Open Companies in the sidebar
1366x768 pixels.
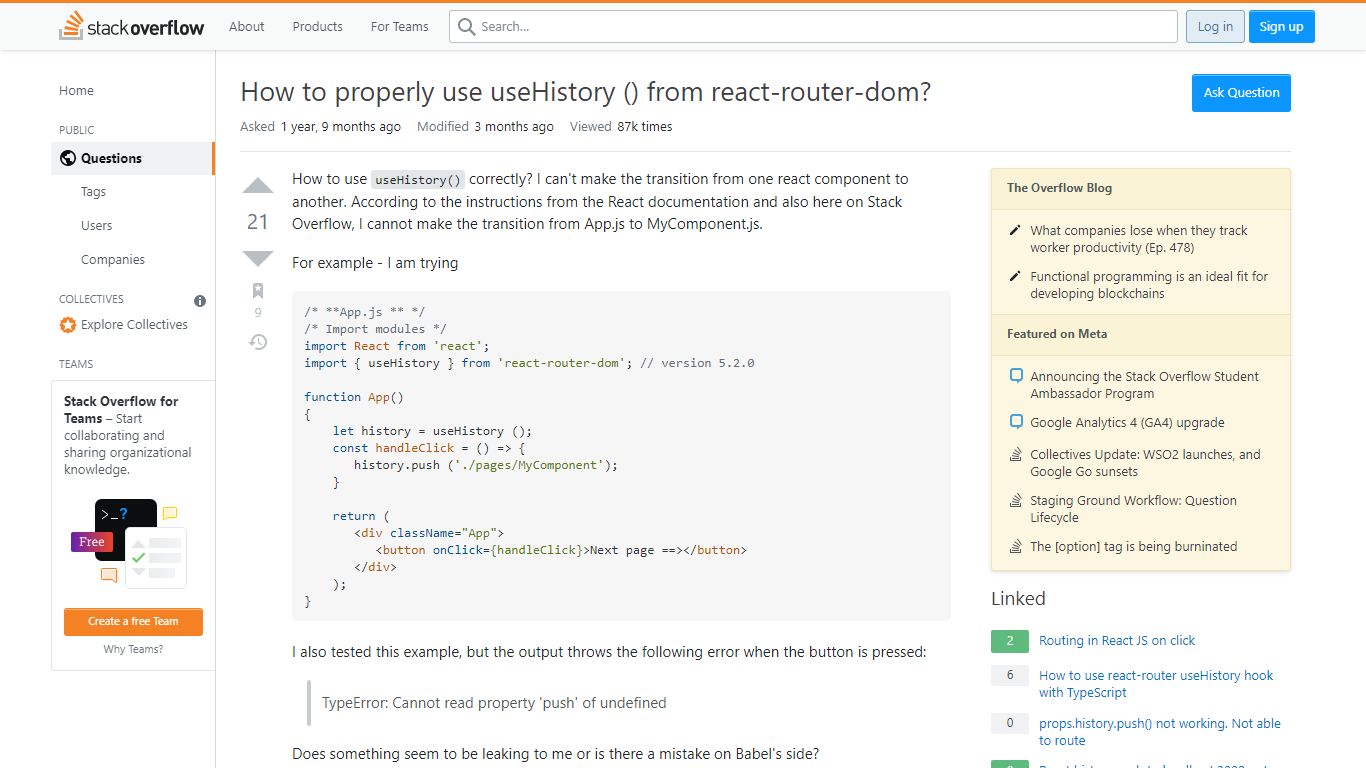click(x=113, y=260)
